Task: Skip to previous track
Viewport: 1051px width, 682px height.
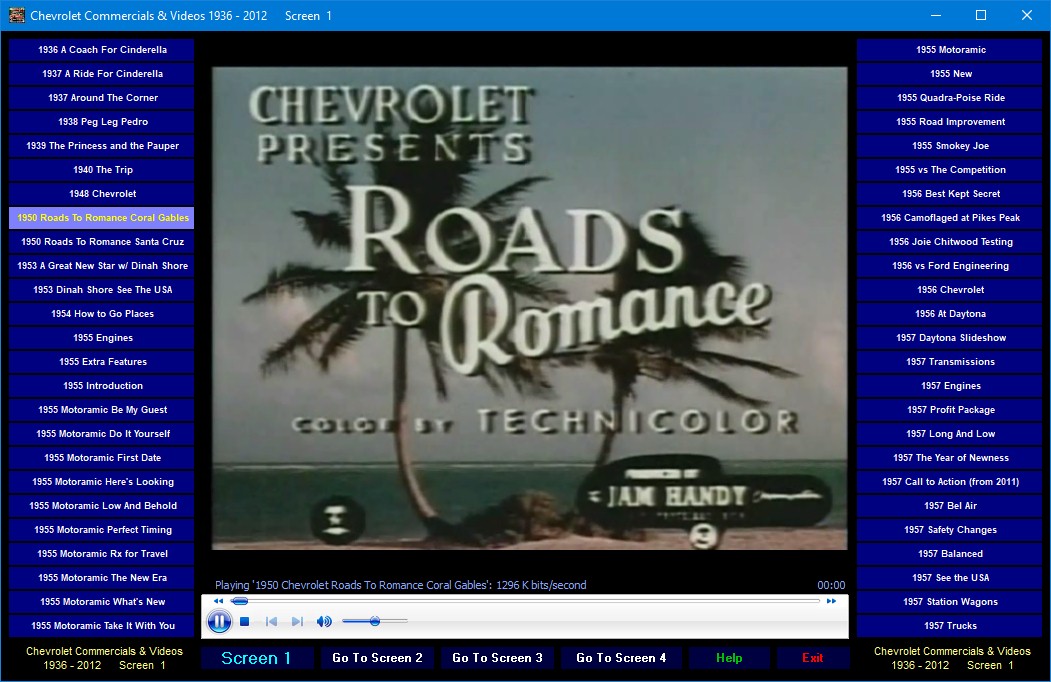Action: [271, 622]
